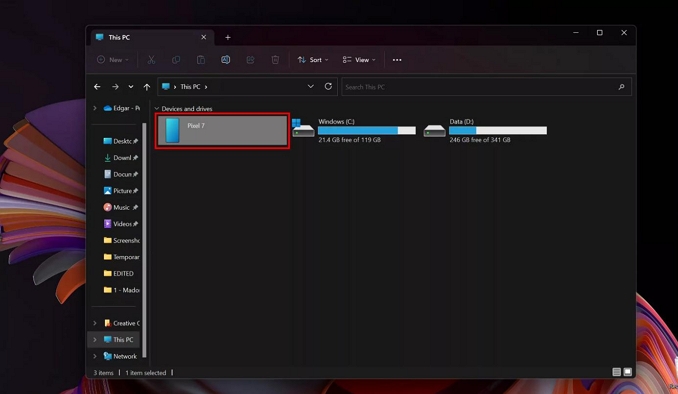Select the Windows (C:) drive icon

click(x=303, y=129)
